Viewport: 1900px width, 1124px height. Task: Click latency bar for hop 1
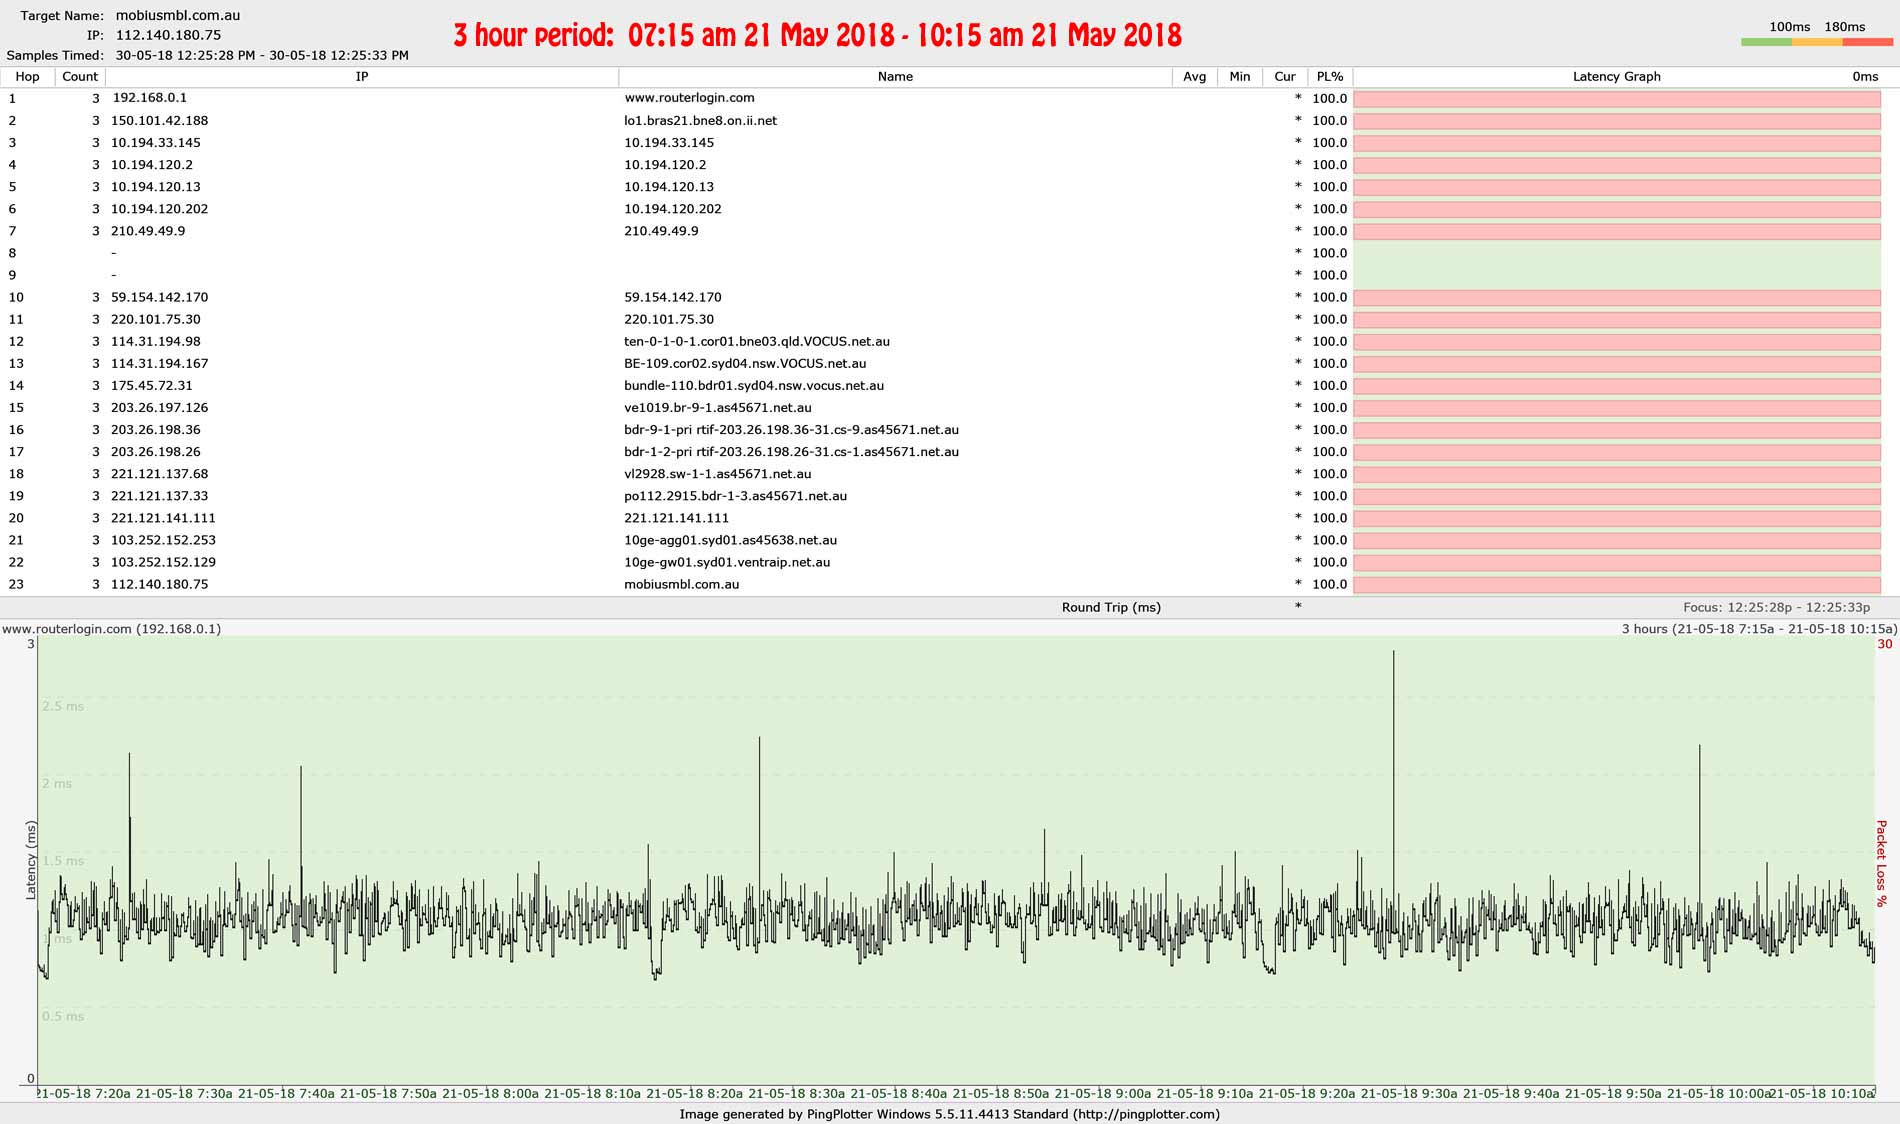pos(1617,99)
